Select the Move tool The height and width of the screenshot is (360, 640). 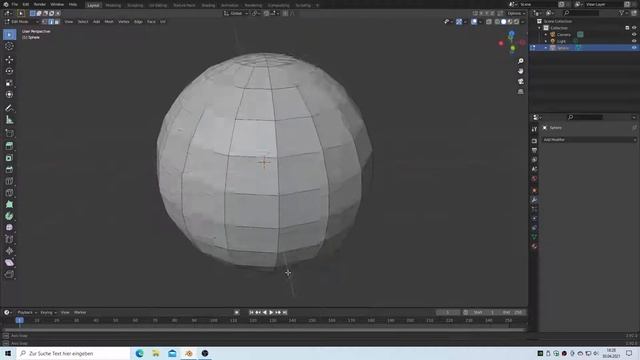9,60
